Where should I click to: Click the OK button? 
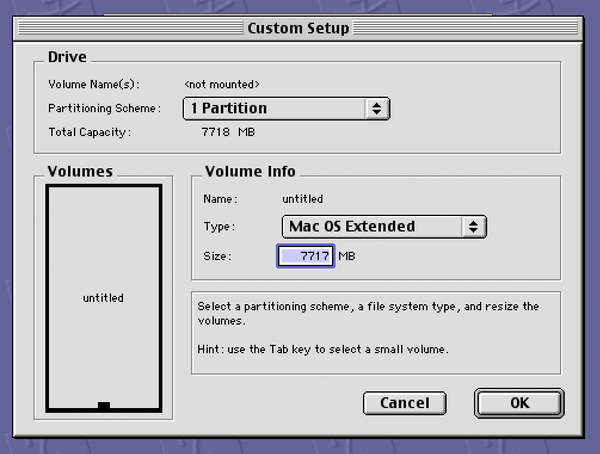pos(519,403)
